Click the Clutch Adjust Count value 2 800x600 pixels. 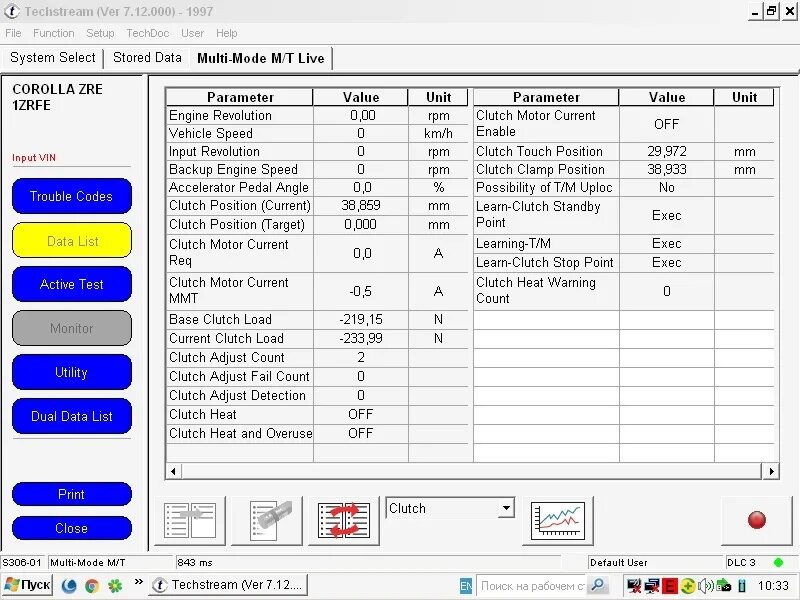point(361,358)
